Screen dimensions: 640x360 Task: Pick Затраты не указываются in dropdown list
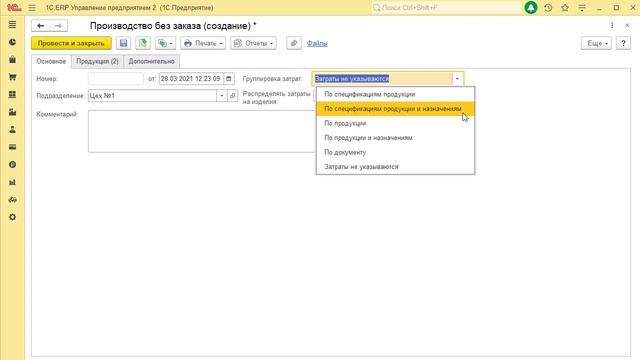(x=395, y=167)
